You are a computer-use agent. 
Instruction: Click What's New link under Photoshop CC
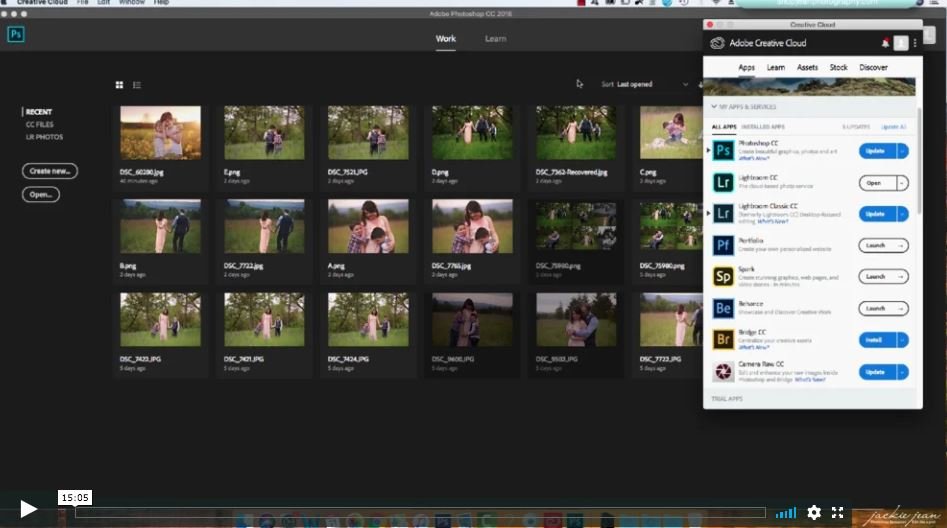[754, 158]
